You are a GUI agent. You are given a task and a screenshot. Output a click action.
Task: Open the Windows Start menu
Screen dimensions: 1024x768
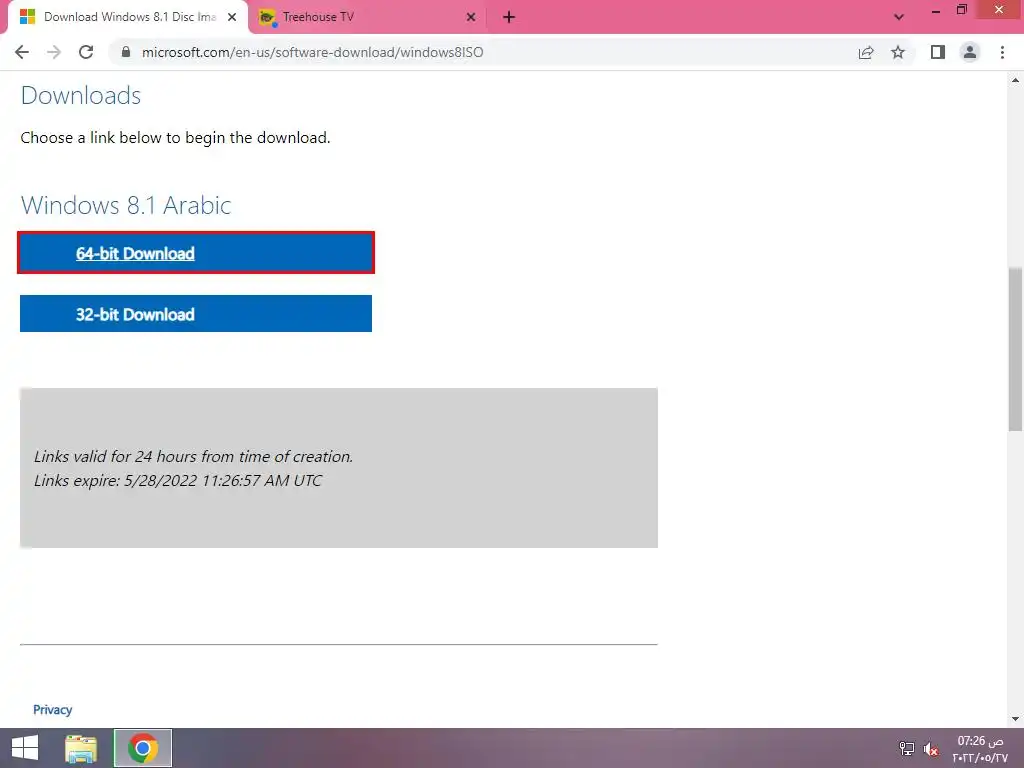tap(25, 748)
